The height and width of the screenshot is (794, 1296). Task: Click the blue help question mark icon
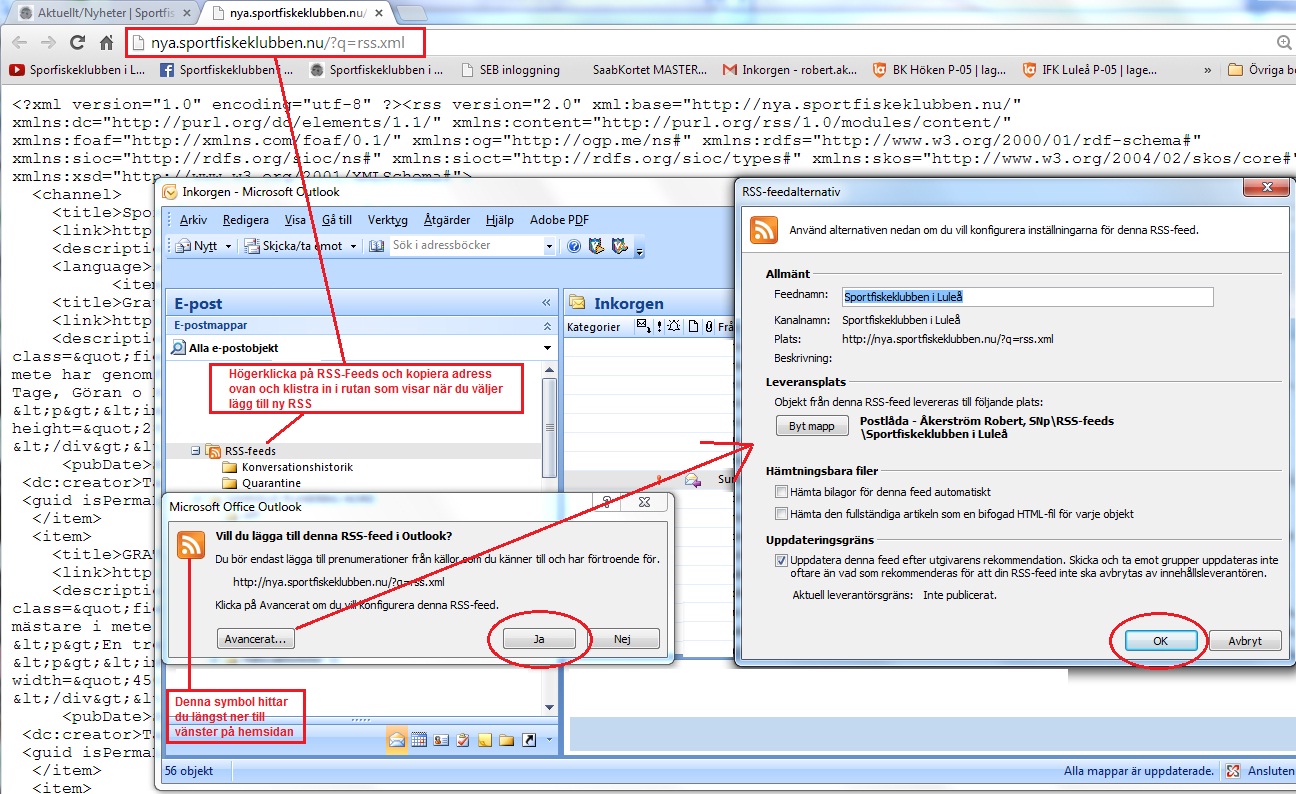(574, 246)
